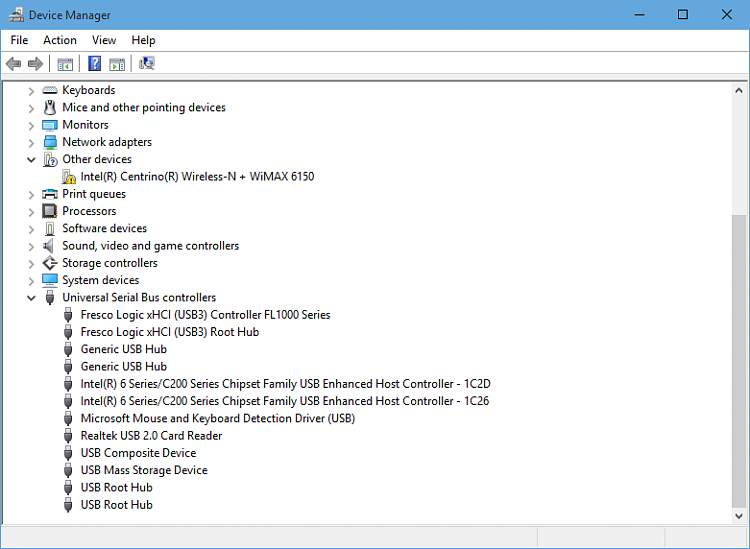Viewport: 750px width, 549px height.
Task: Select Microsoft Mouse and Keyboard Detection Driver
Action: [x=218, y=418]
